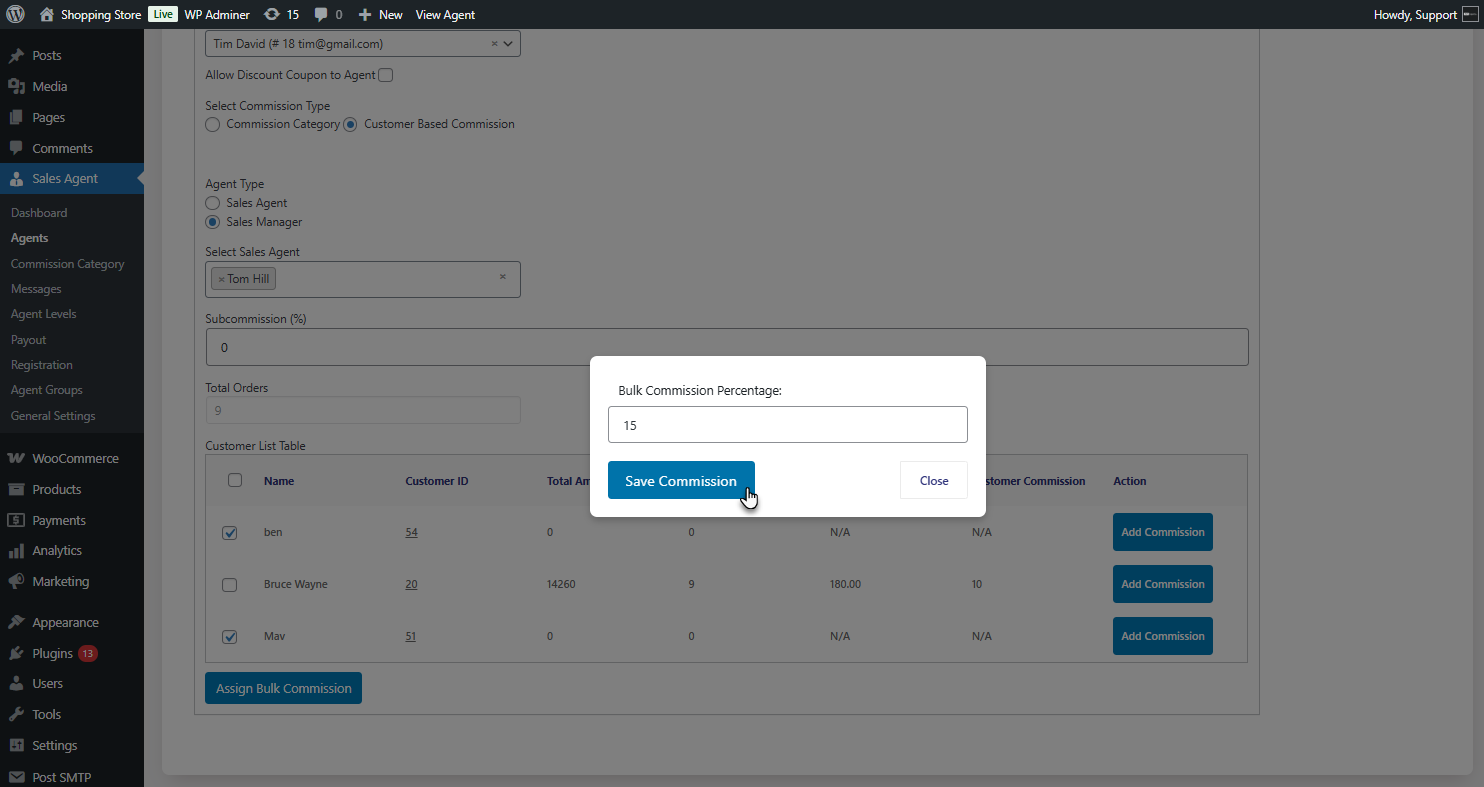
Task: Open the Select Sales Agent multi-select box
Action: click(363, 279)
